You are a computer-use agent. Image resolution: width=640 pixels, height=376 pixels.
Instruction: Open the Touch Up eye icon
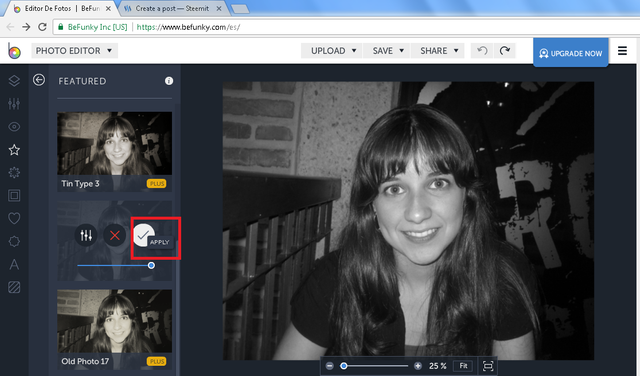pos(14,127)
